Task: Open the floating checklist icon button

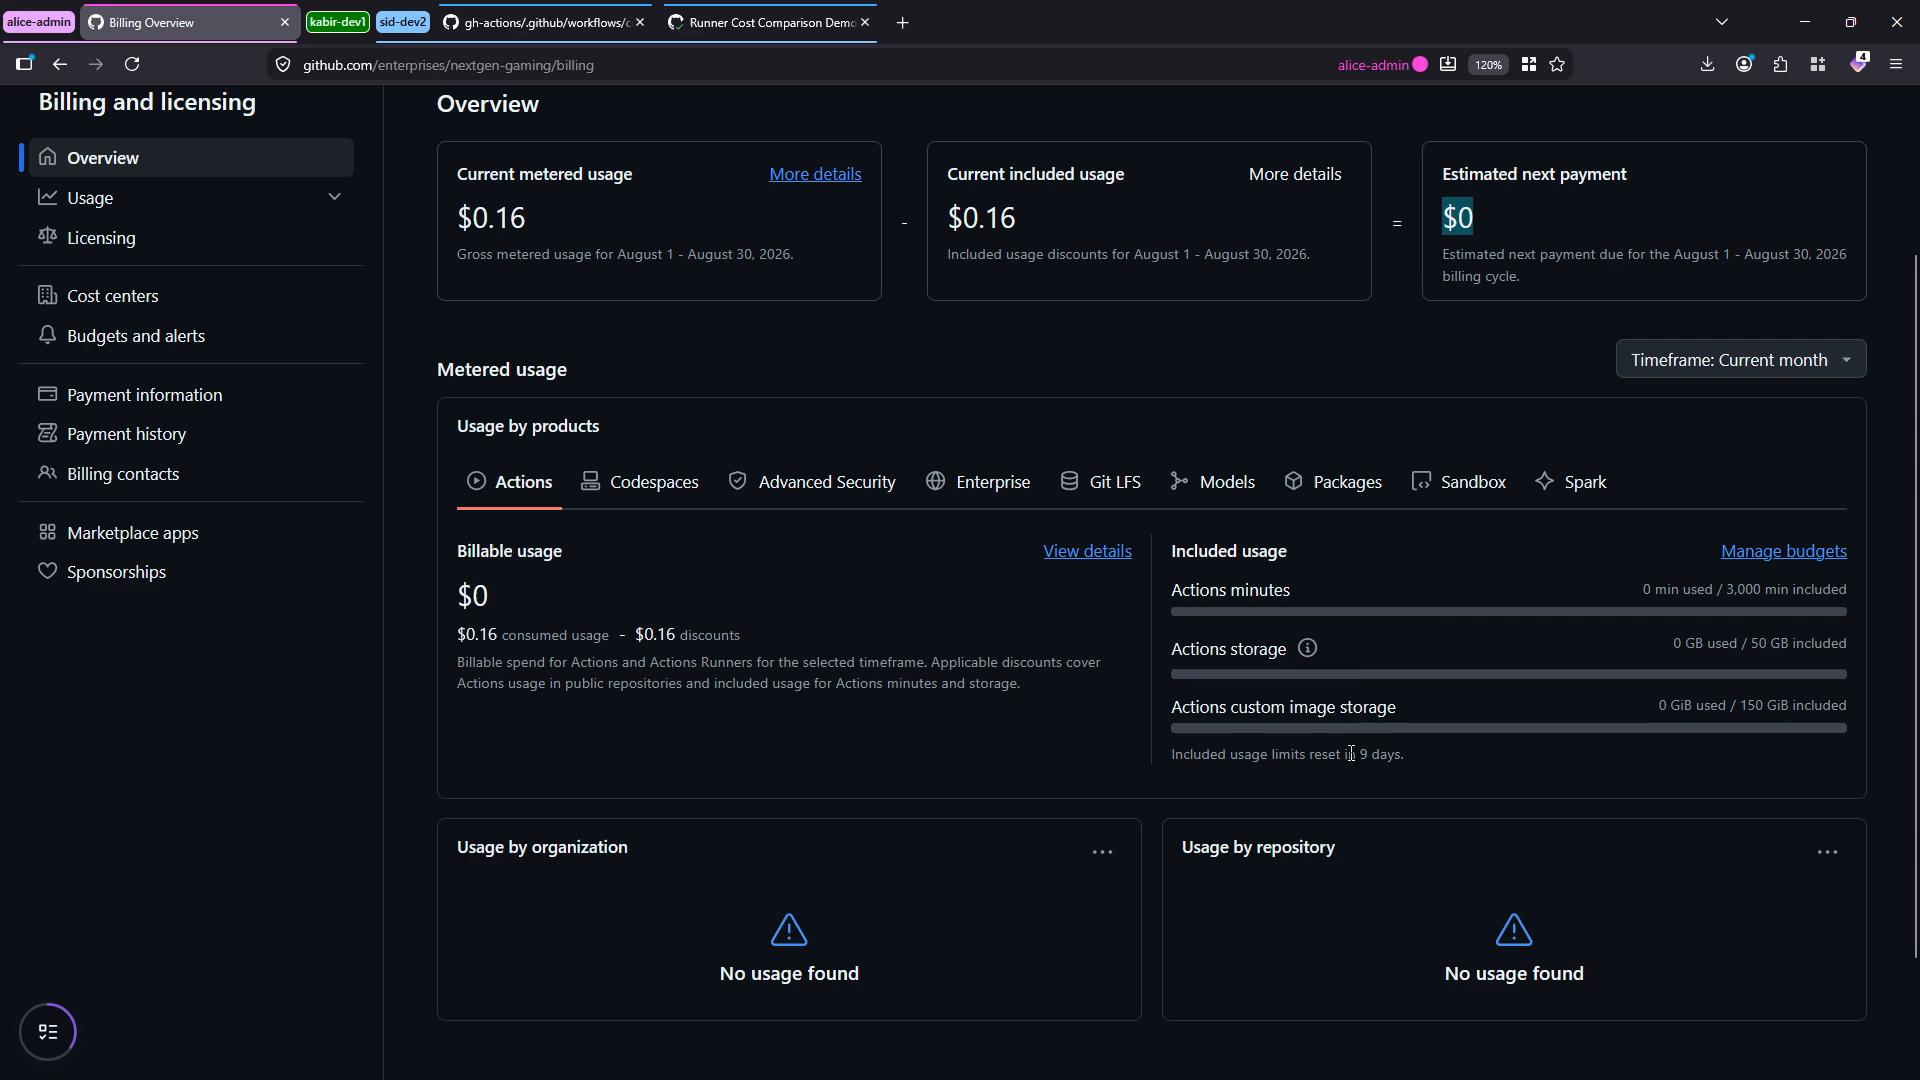Action: [x=48, y=1032]
